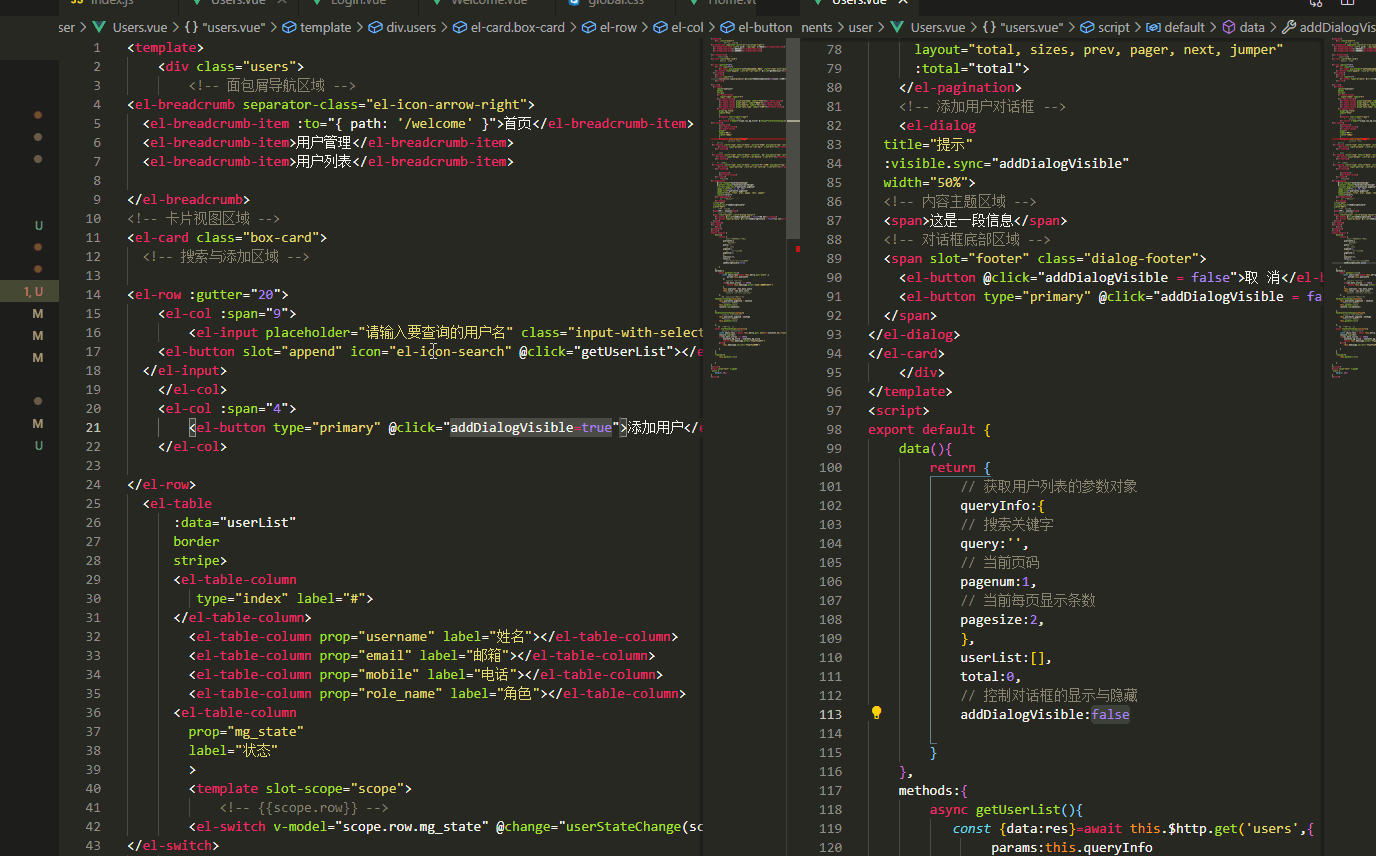1376x856 pixels.
Task: Click the 'prop="role_name"' table column line
Action: pos(437,693)
